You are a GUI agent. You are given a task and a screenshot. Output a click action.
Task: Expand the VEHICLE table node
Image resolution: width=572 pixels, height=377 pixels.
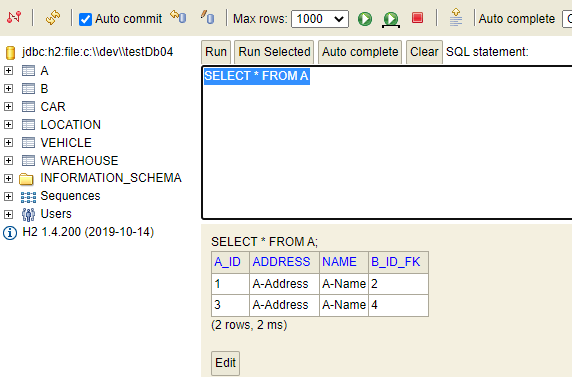pyautogui.click(x=8, y=142)
